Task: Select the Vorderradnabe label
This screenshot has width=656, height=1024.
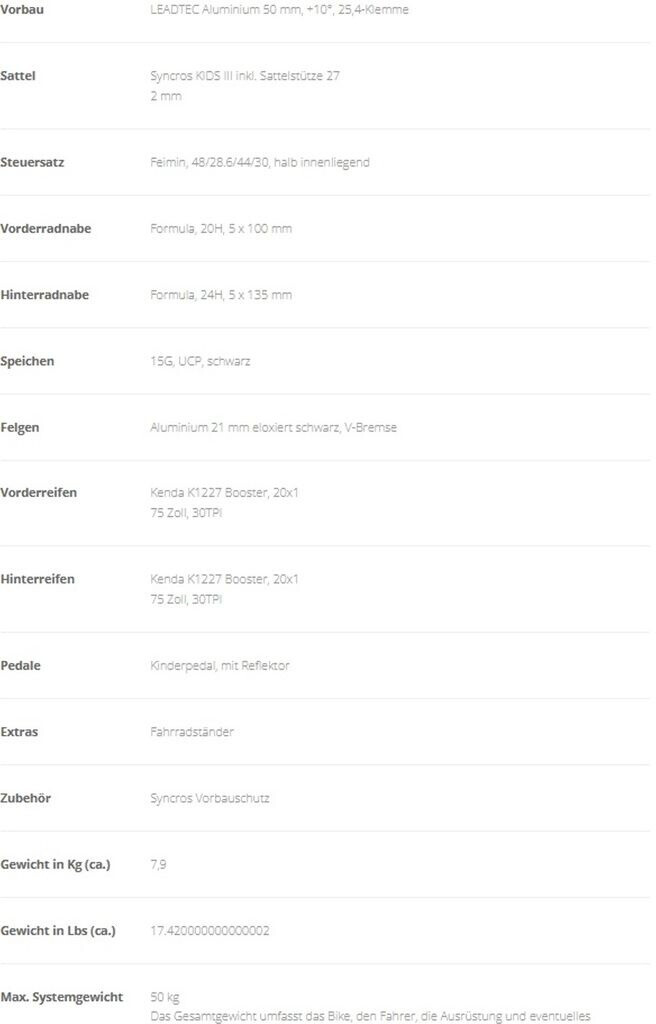Action: pyautogui.click(x=46, y=228)
